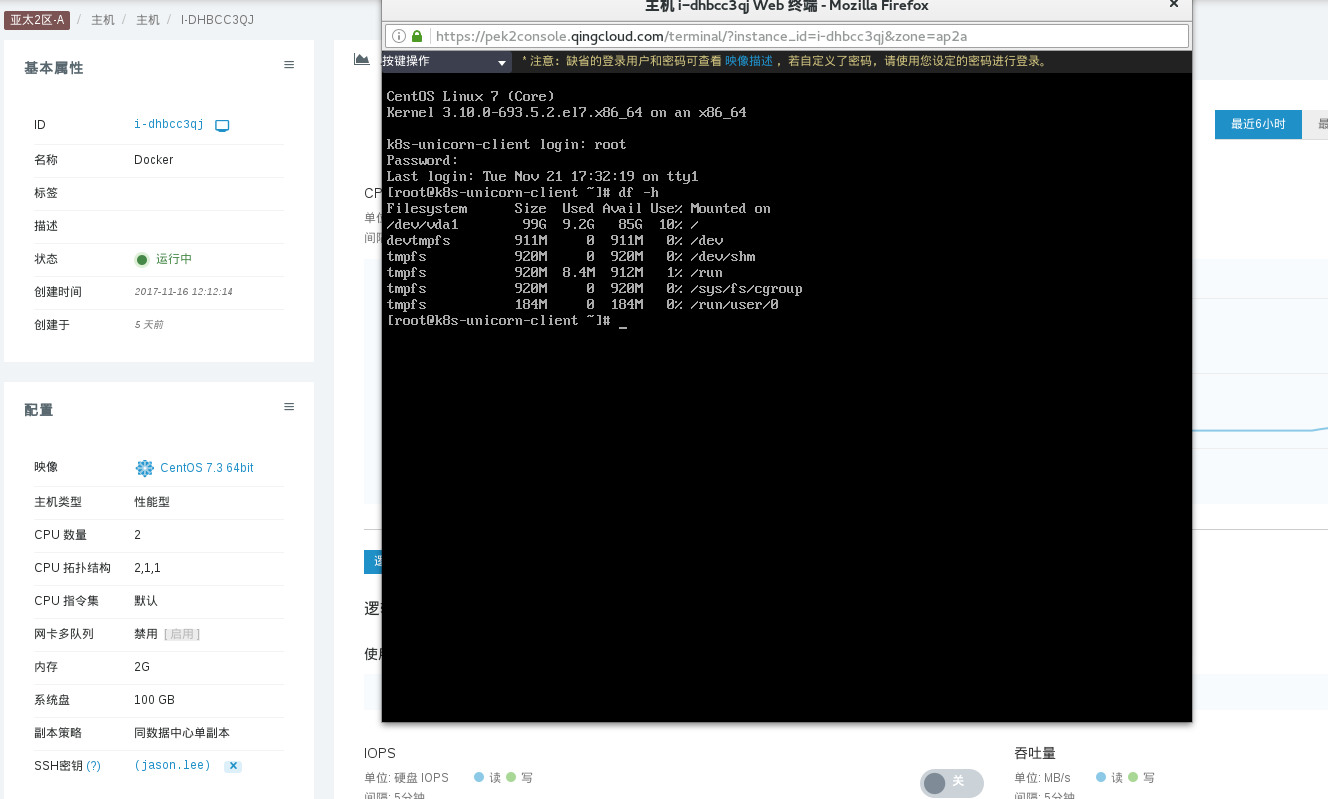Click the CentOS image snowflake icon

145,468
